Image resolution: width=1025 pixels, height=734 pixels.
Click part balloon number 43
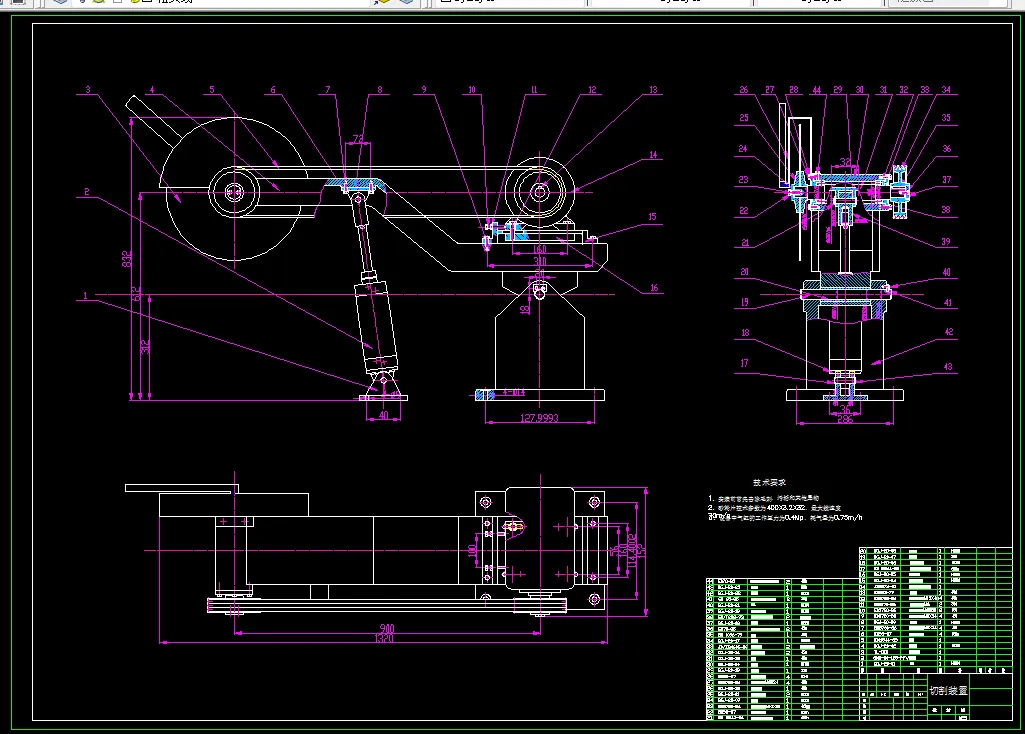click(948, 367)
